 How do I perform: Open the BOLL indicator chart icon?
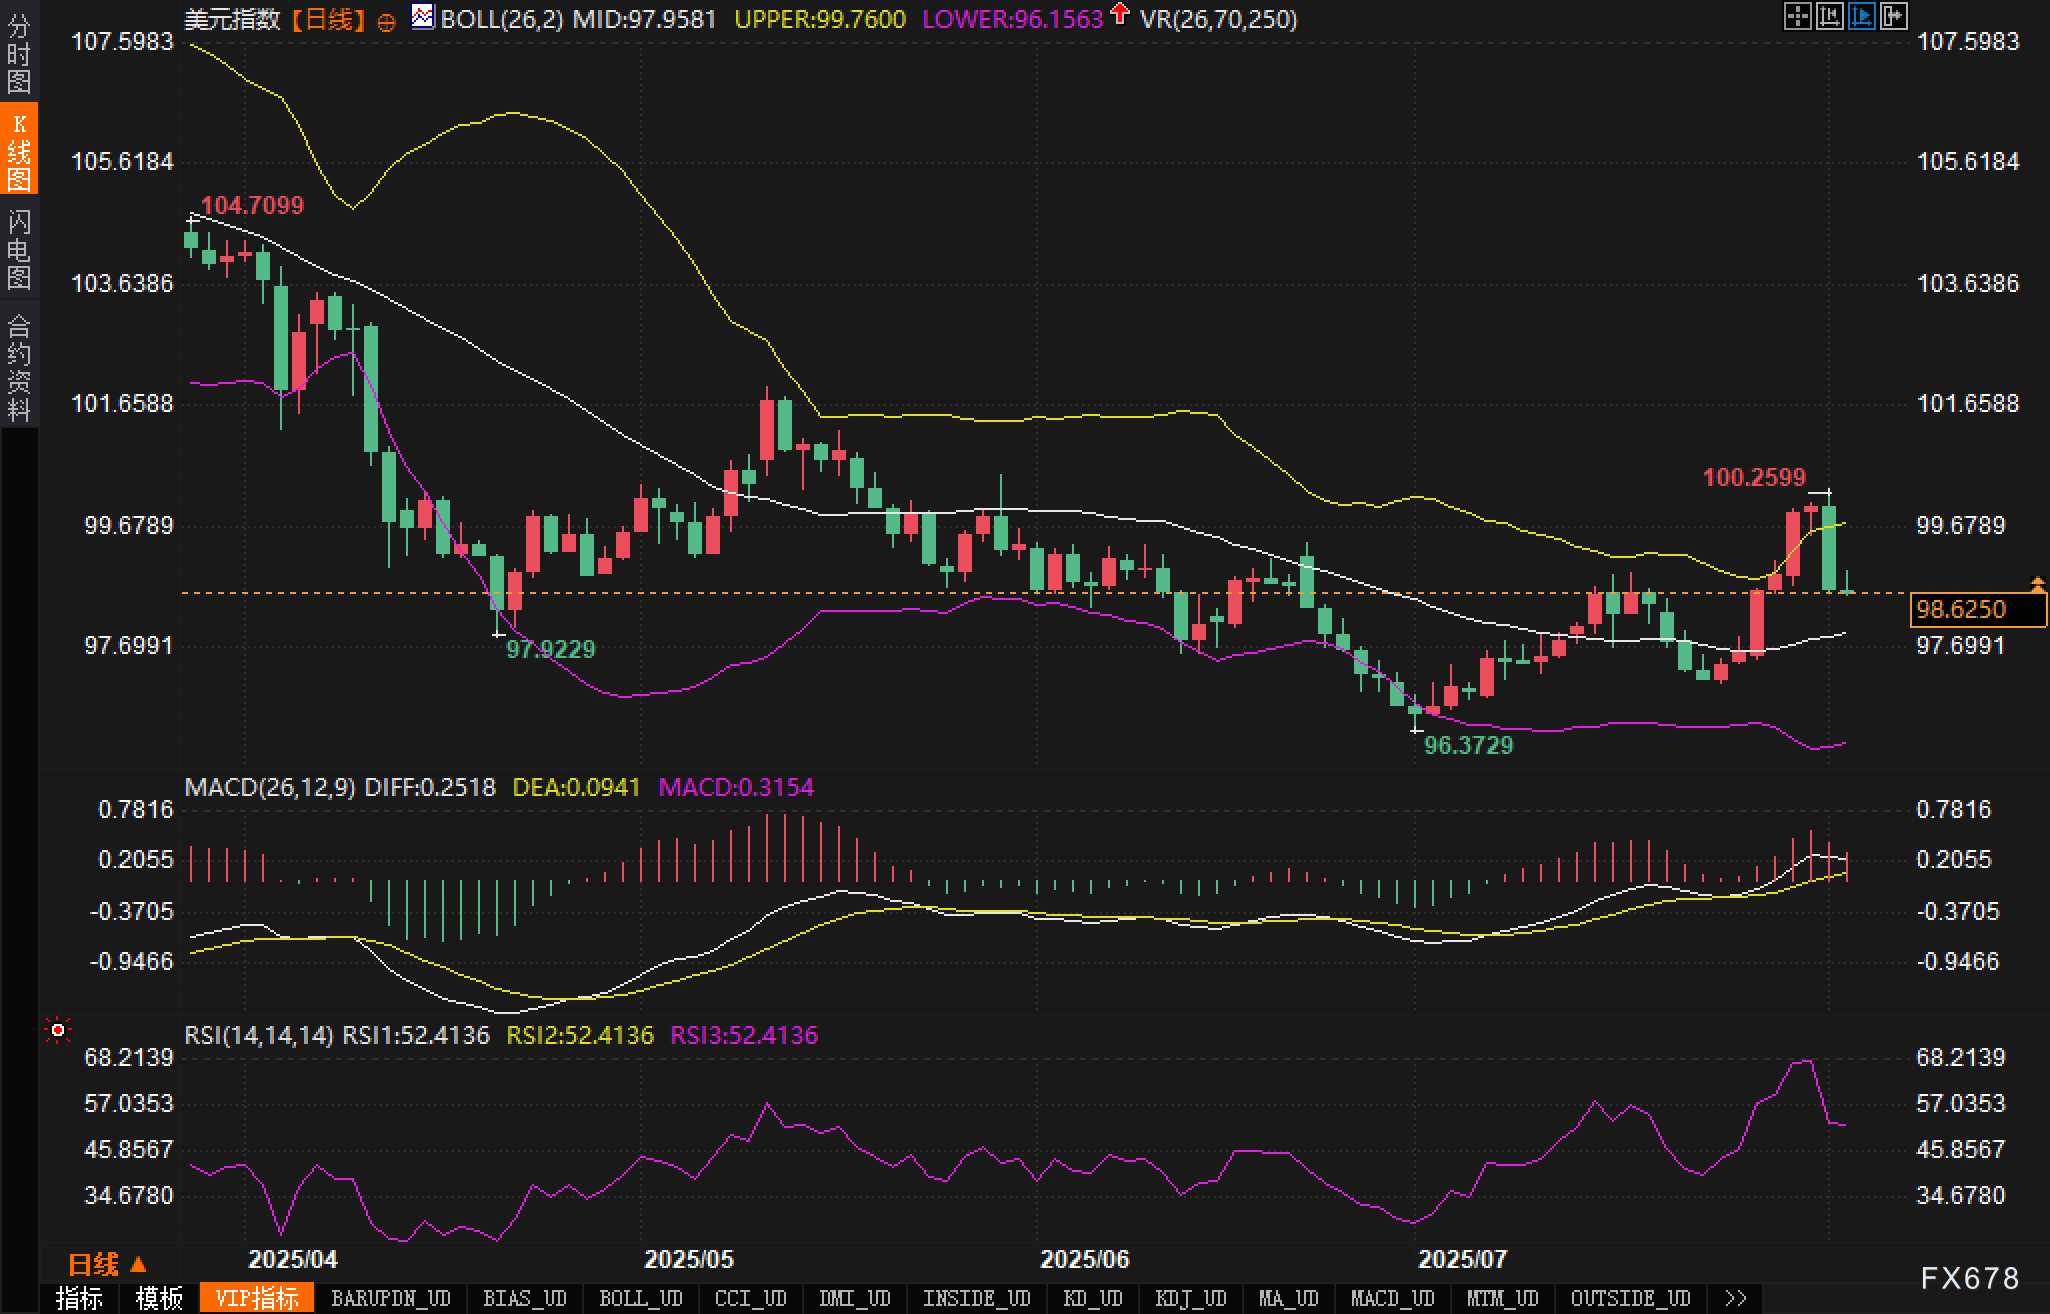[x=423, y=16]
